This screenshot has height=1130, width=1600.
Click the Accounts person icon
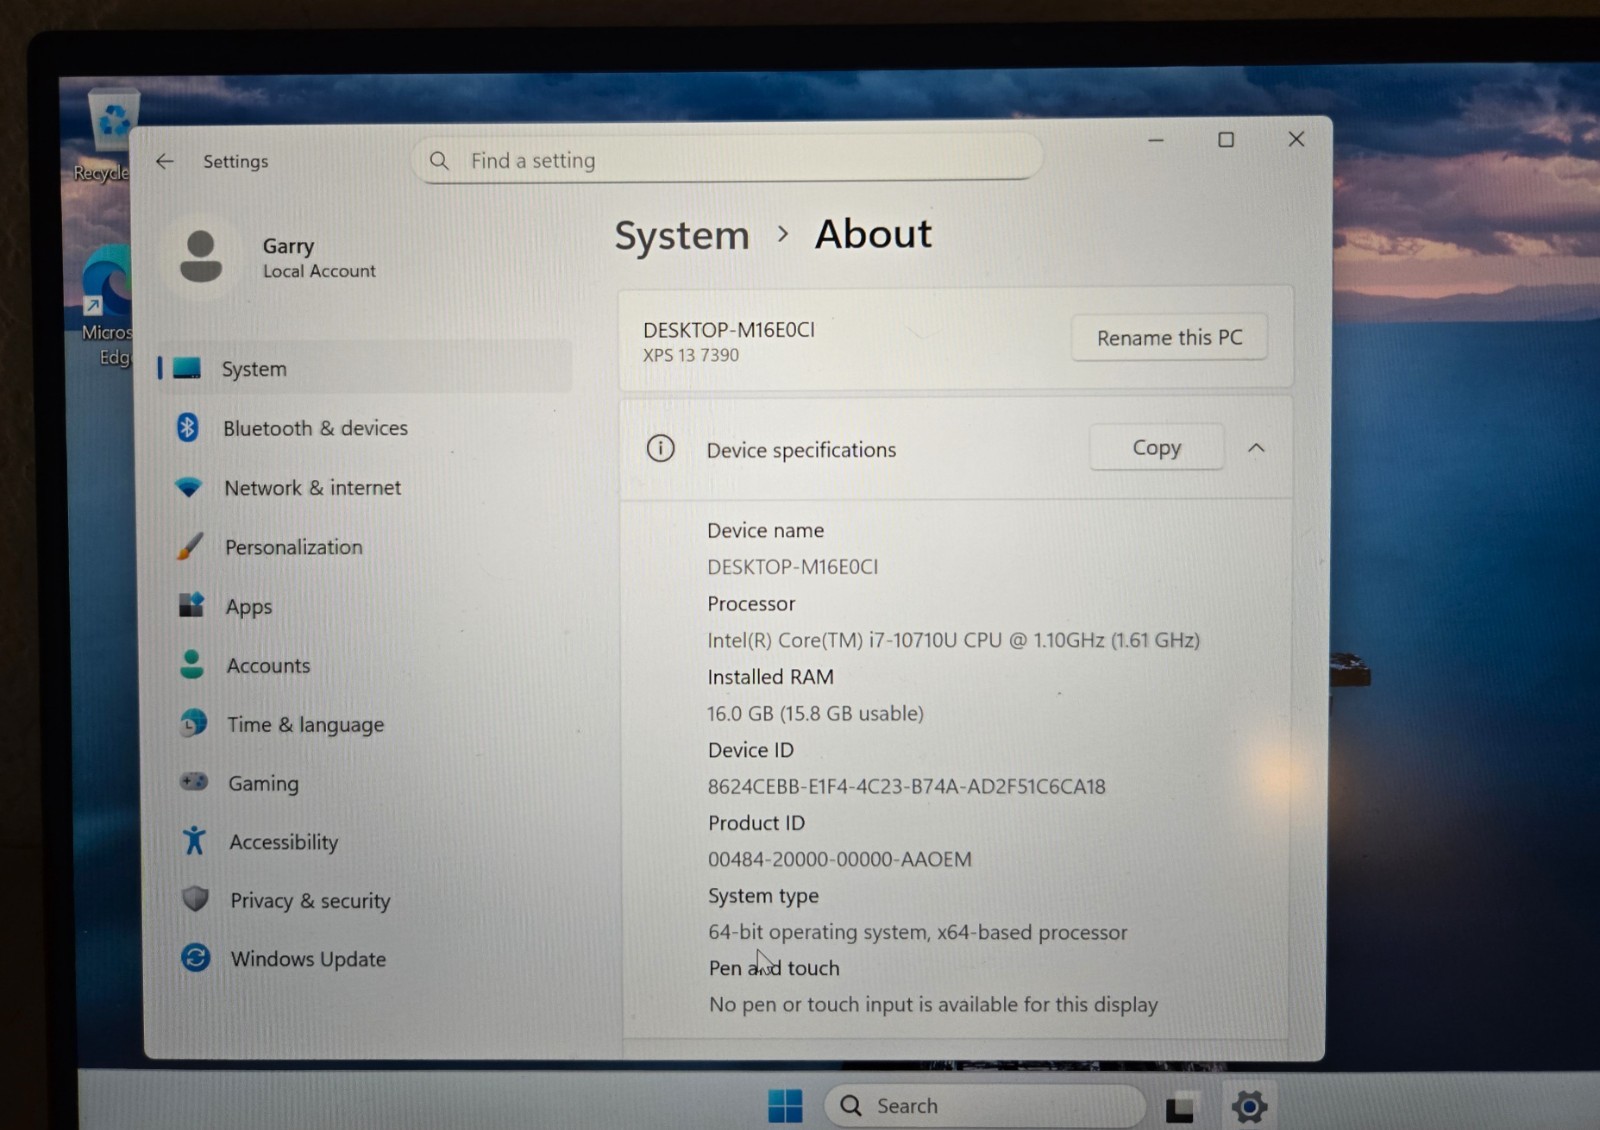192,664
